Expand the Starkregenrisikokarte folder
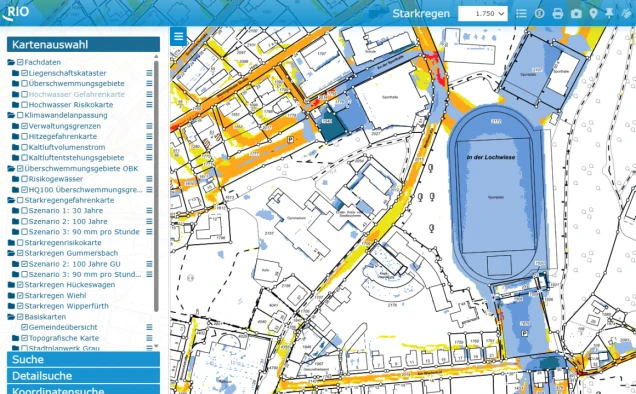636x394 pixels. pos(11,243)
